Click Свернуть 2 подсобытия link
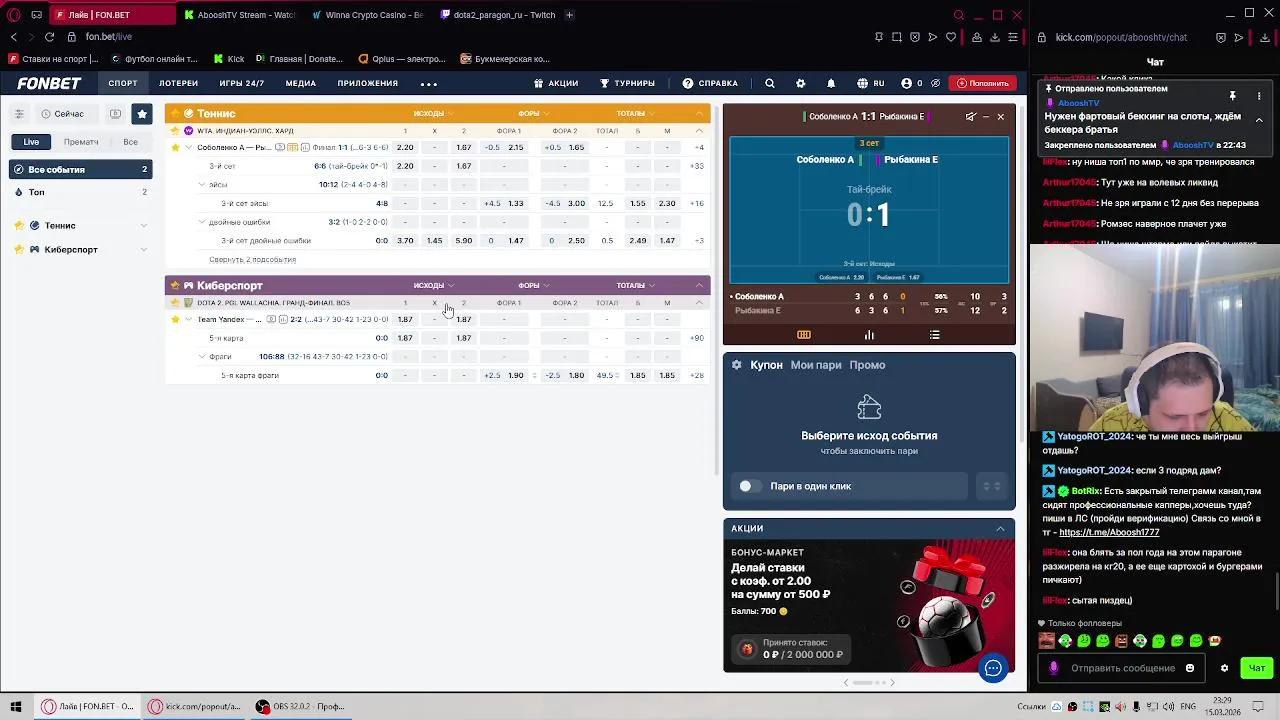This screenshot has width=1280, height=720. [252, 260]
